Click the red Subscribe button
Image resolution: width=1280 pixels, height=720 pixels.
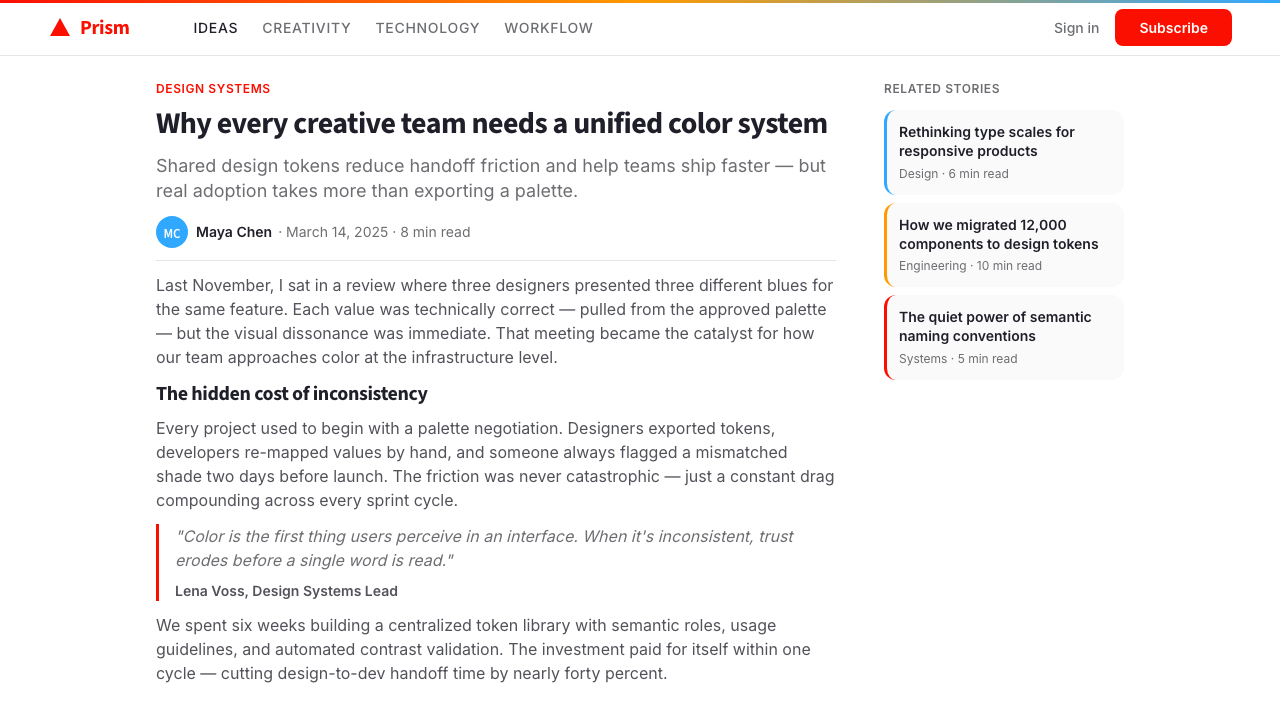[1173, 28]
